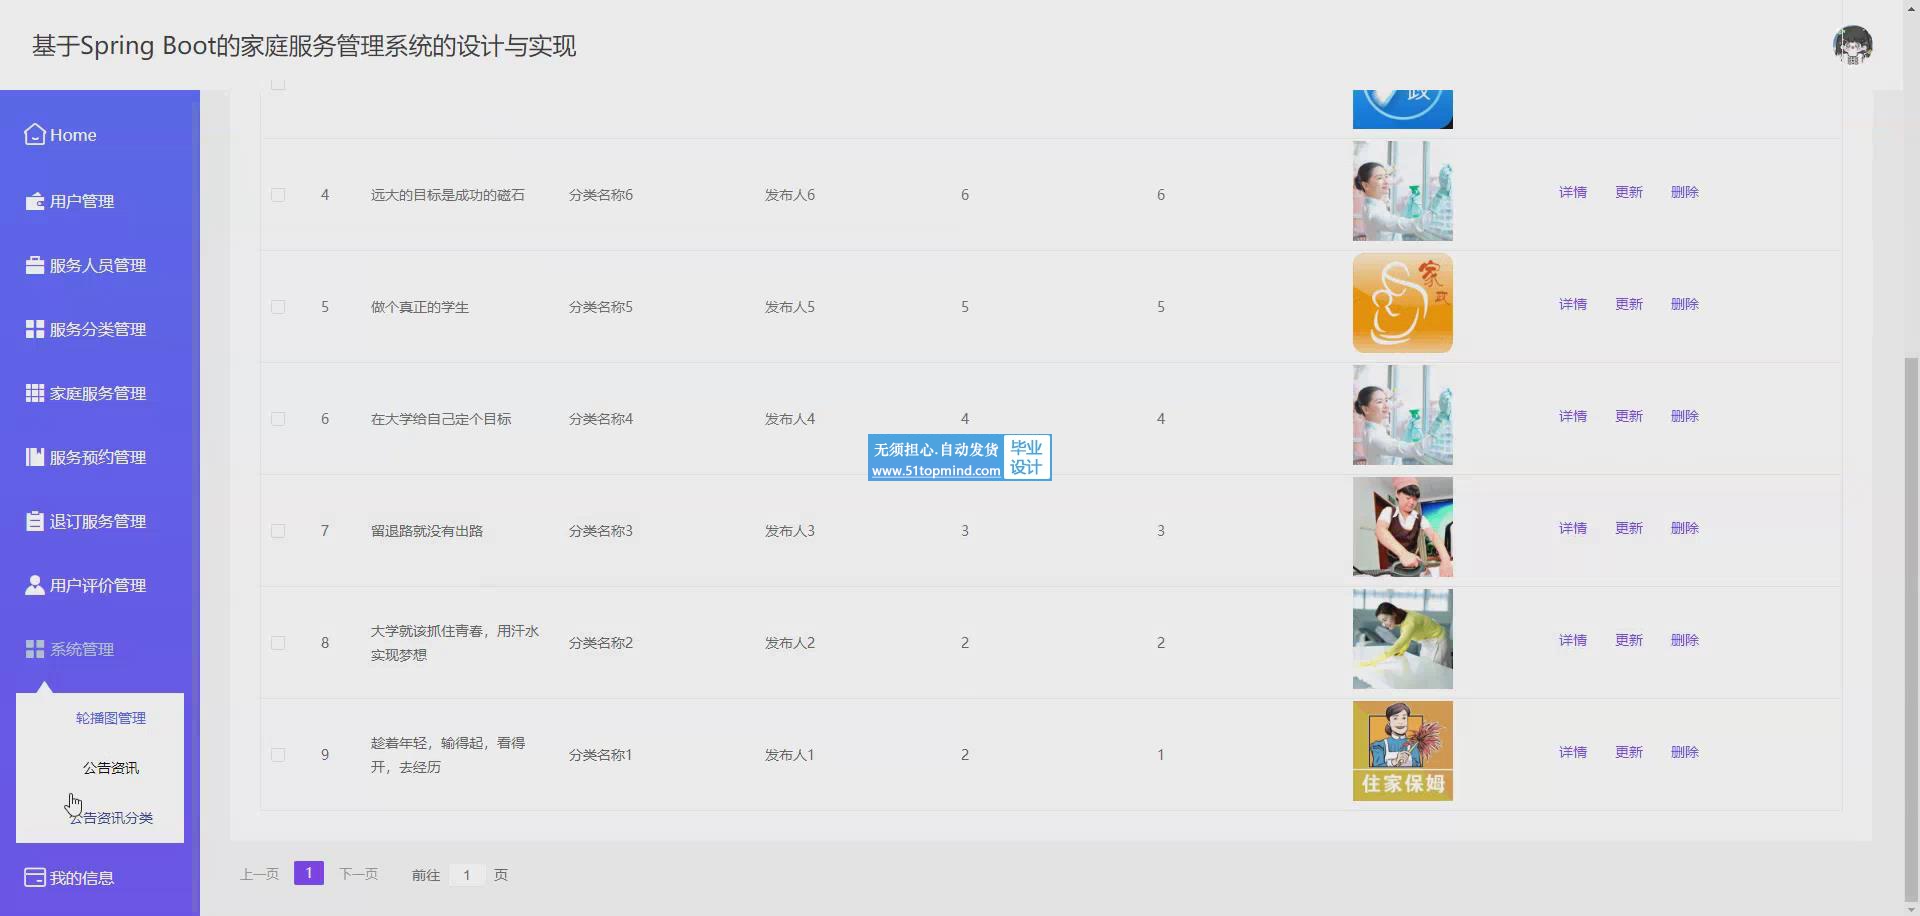Click 更新 for row 8
Screen dimensions: 1920x916
click(x=1629, y=640)
